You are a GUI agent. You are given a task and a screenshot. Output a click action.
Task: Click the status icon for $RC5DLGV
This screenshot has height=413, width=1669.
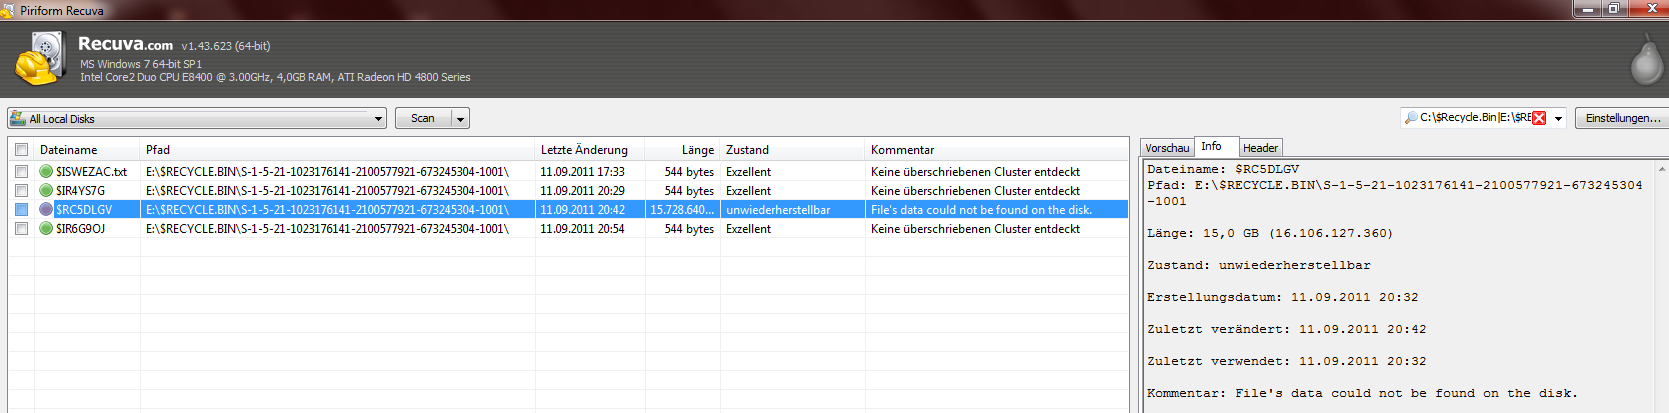pos(46,209)
